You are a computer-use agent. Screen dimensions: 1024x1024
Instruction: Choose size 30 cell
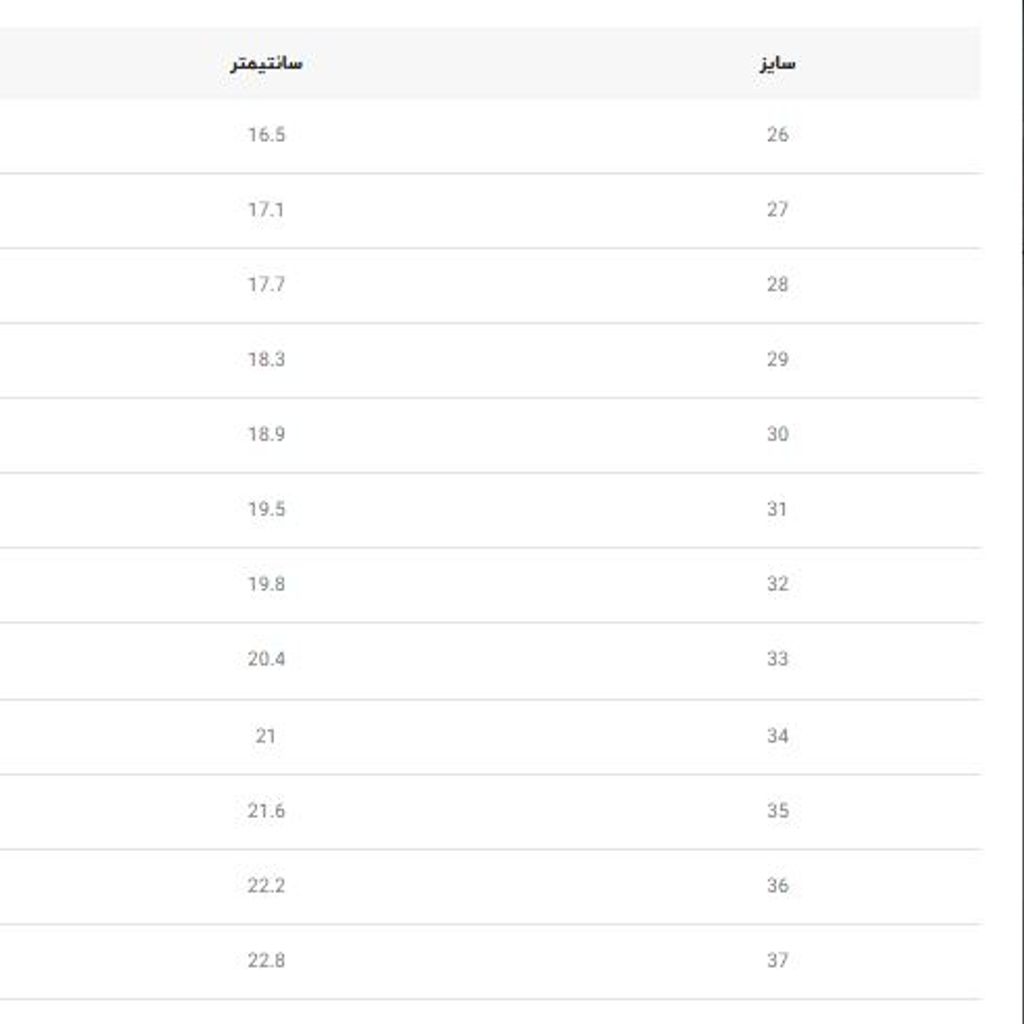pos(777,435)
